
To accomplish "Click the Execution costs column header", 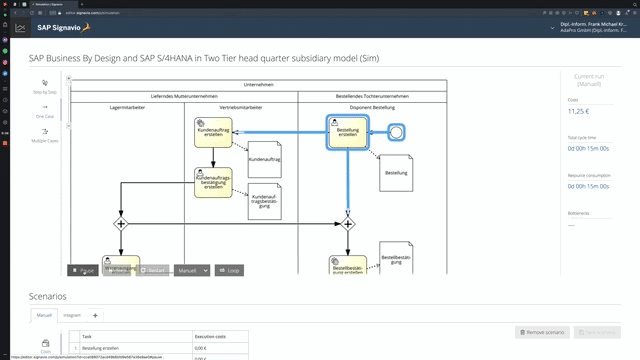I will coord(220,336).
